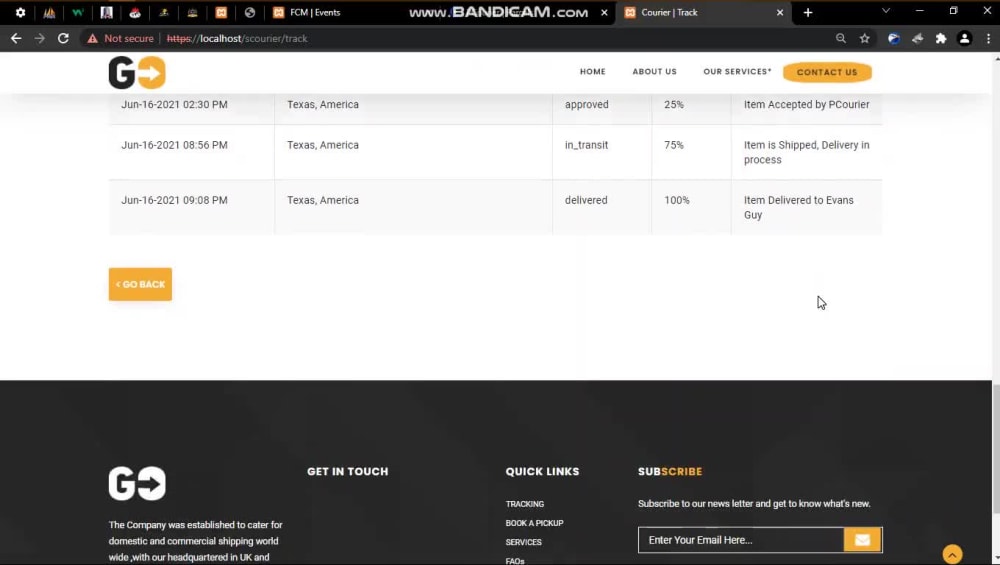Switch to the pinned green W tab
The height and width of the screenshot is (565, 1000).
(x=78, y=12)
